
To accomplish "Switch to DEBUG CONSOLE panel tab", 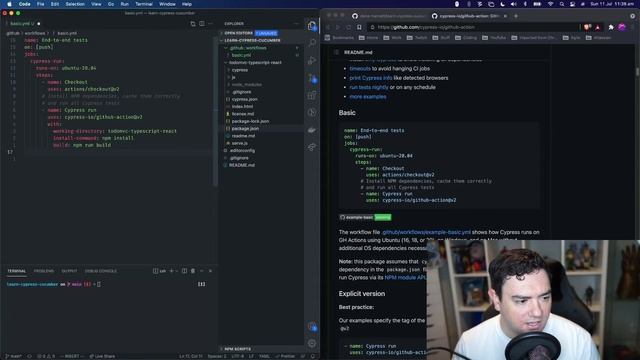I will click(x=100, y=271).
